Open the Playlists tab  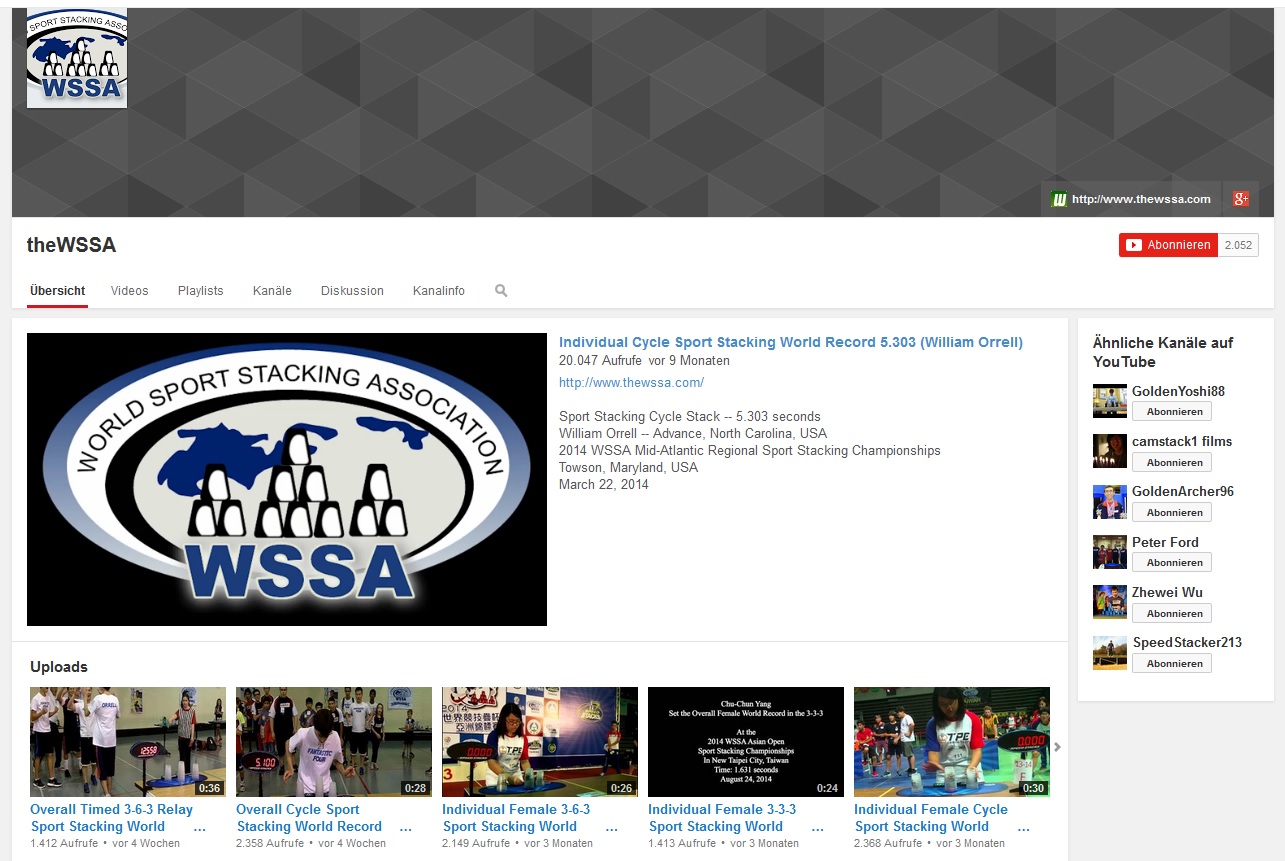click(200, 291)
